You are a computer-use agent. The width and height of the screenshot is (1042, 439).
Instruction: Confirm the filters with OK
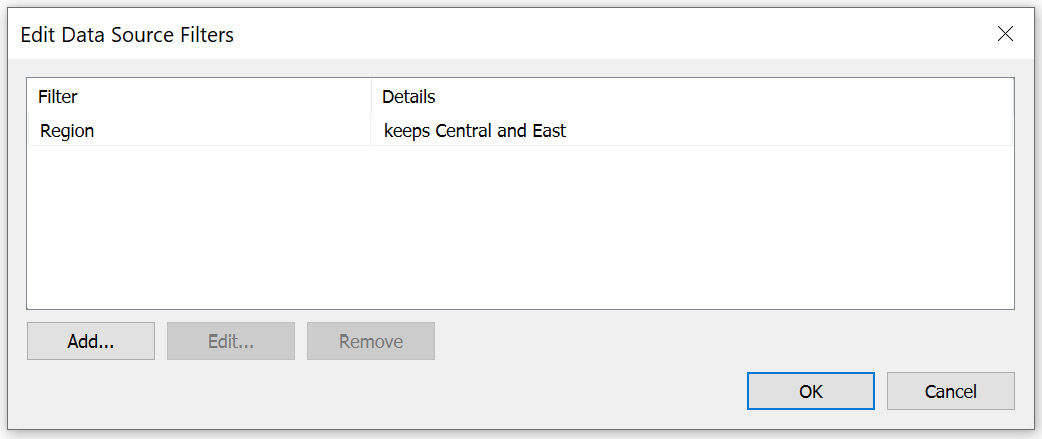(811, 391)
